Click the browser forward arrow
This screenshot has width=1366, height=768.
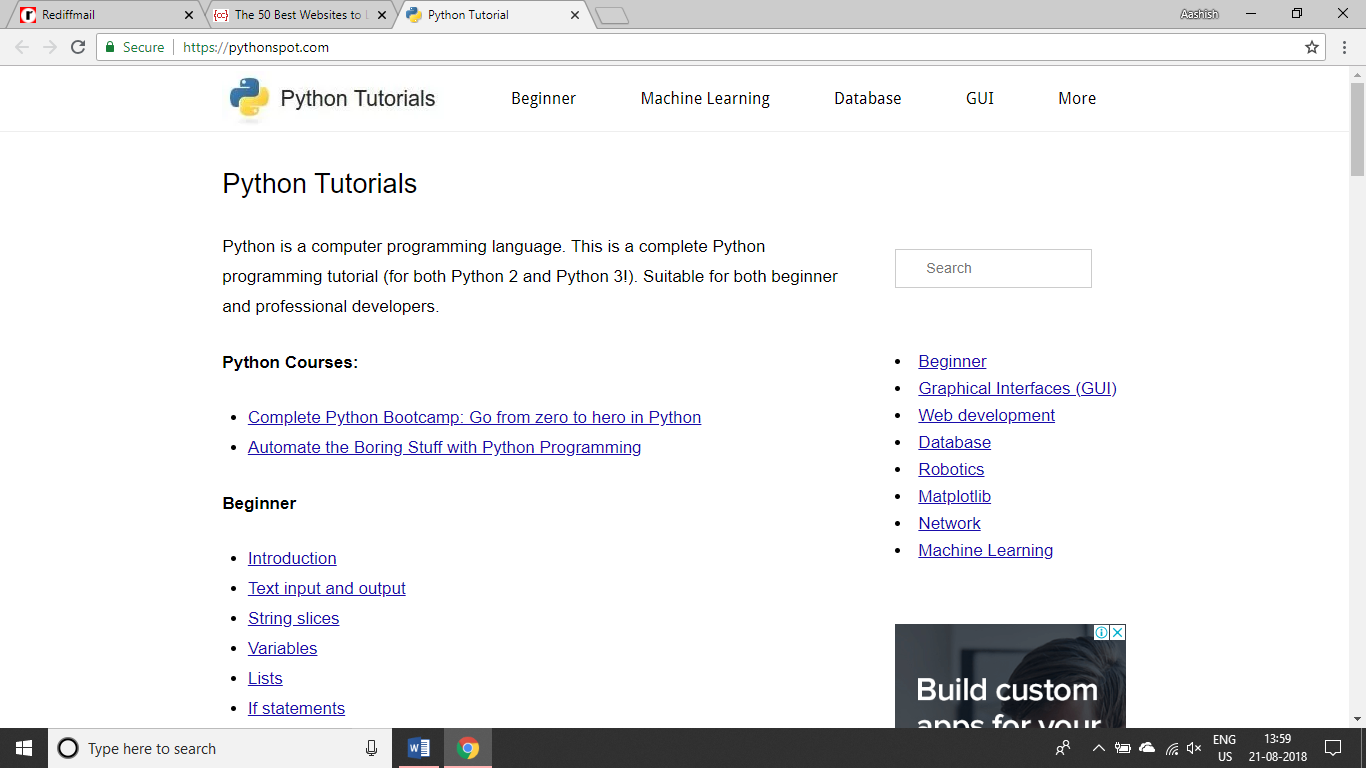pyautogui.click(x=50, y=47)
